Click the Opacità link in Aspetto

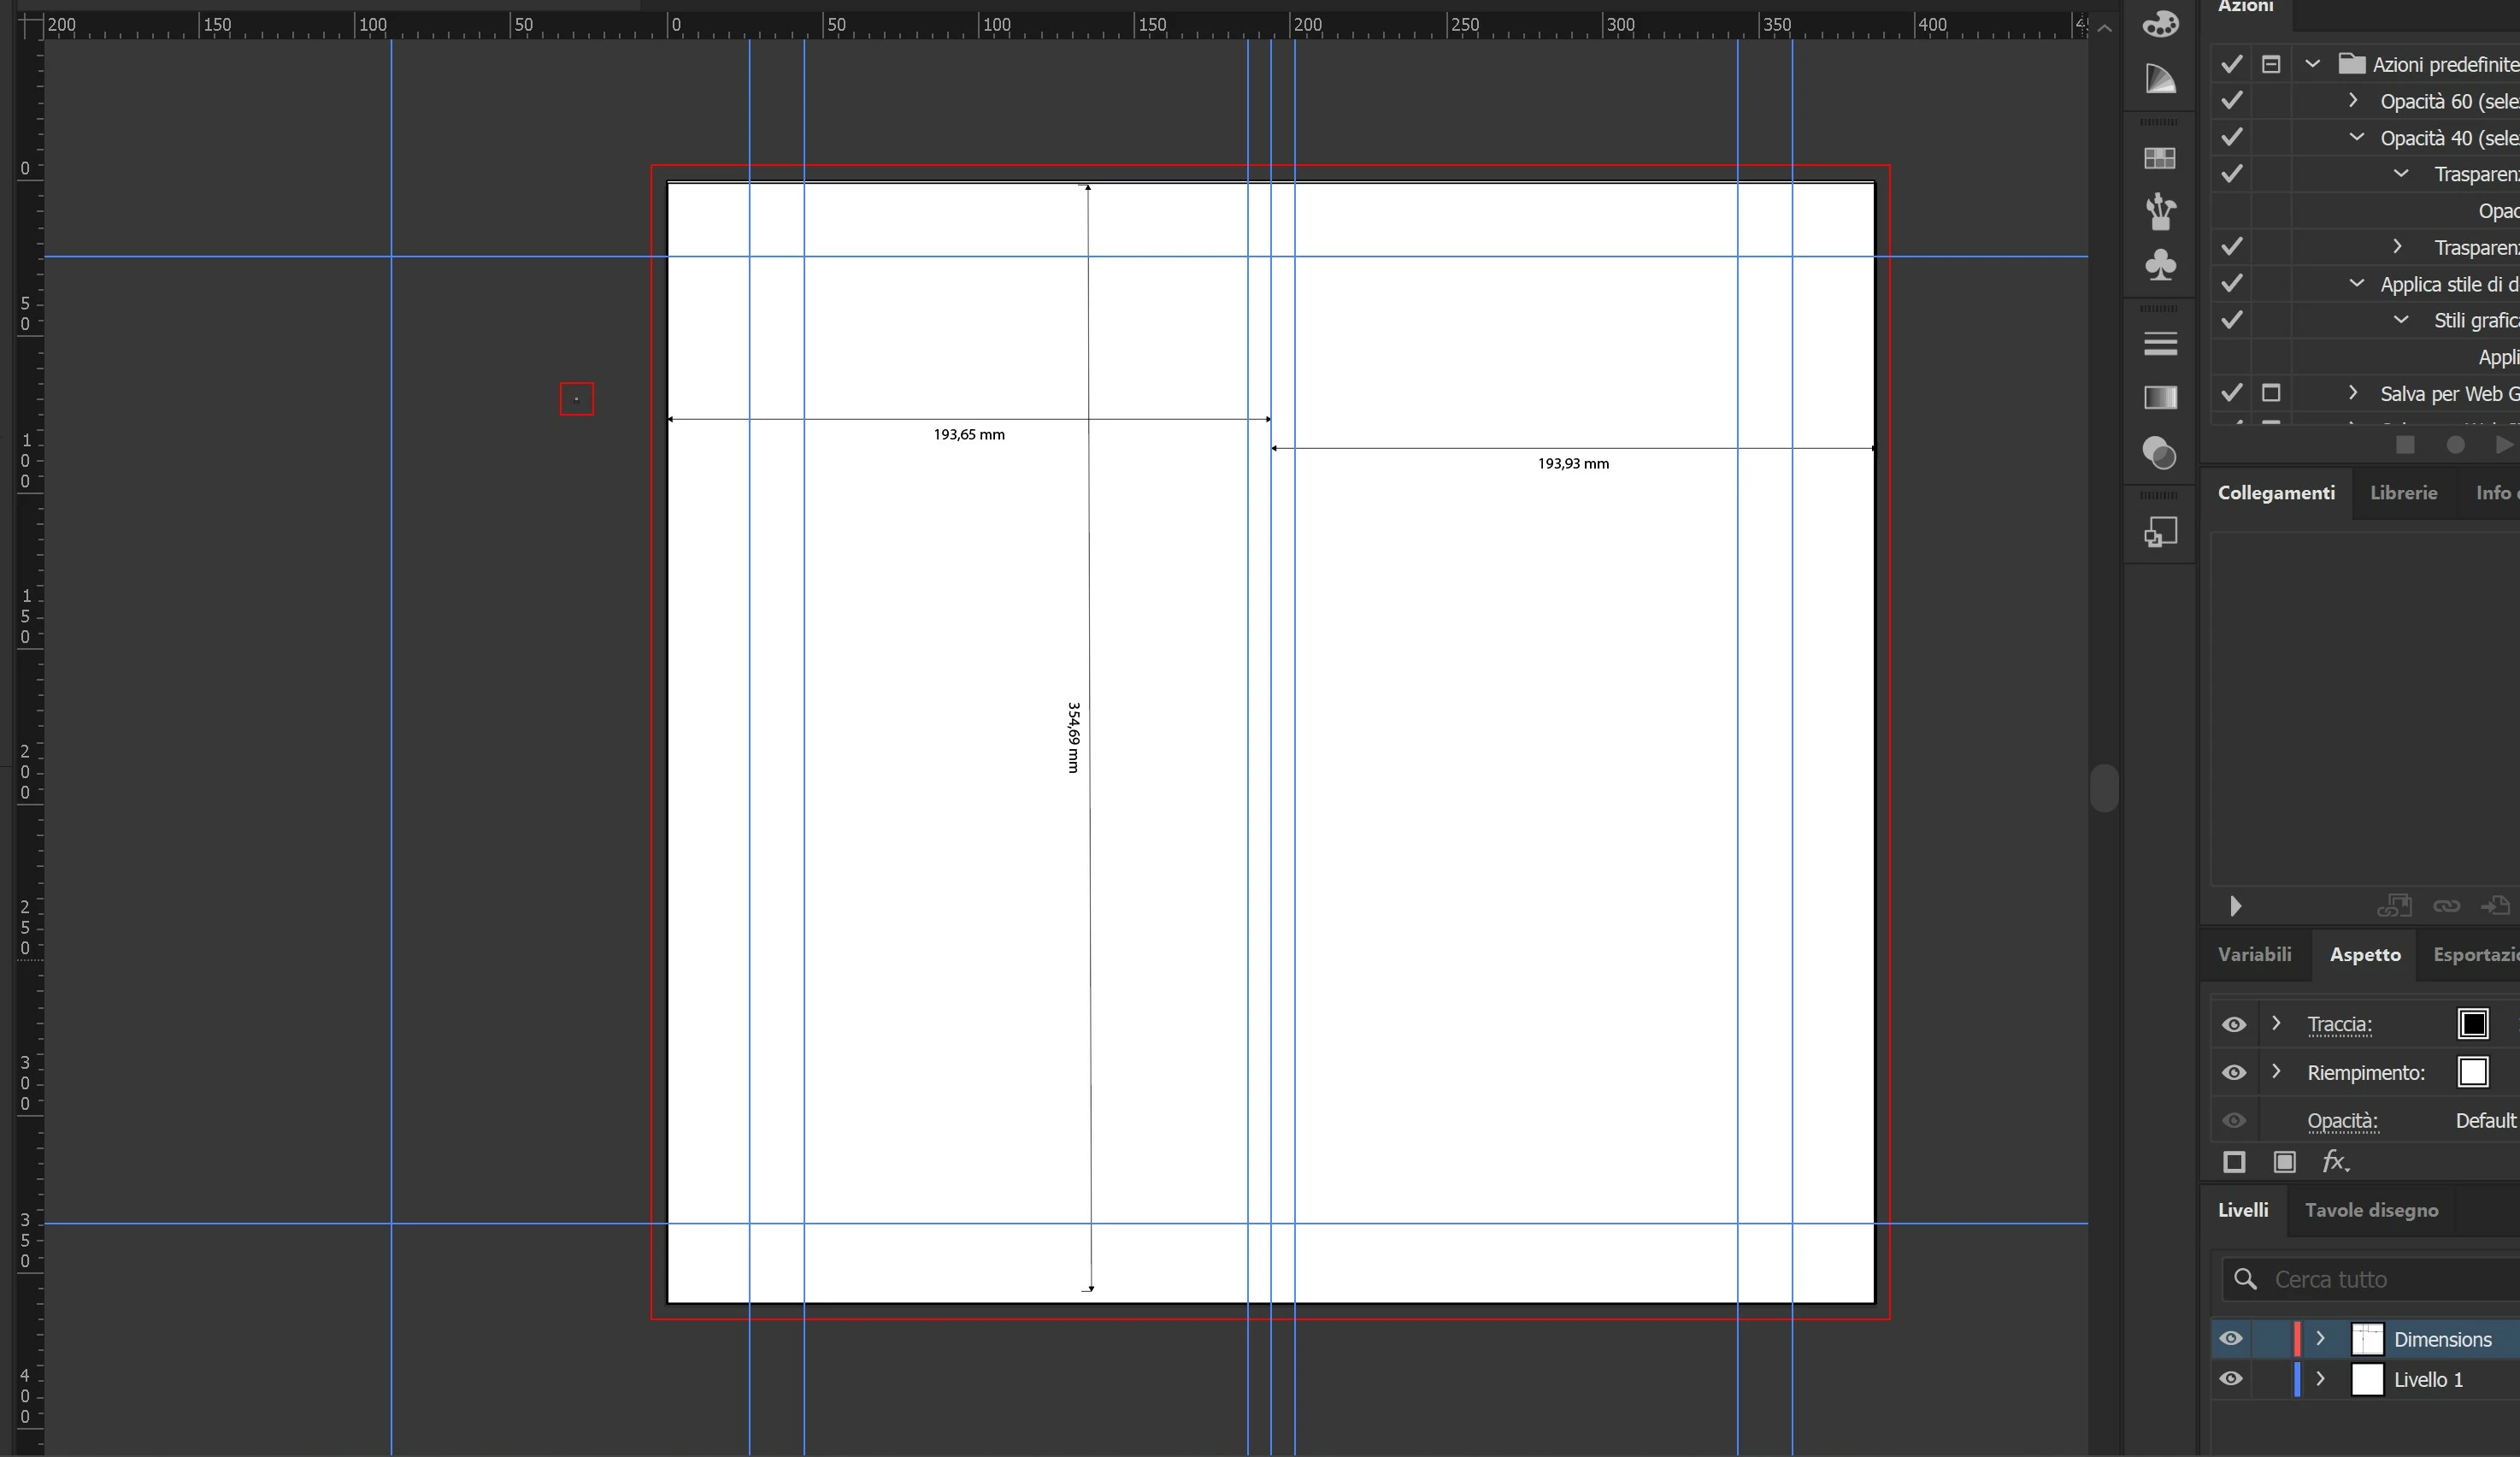[2342, 1121]
